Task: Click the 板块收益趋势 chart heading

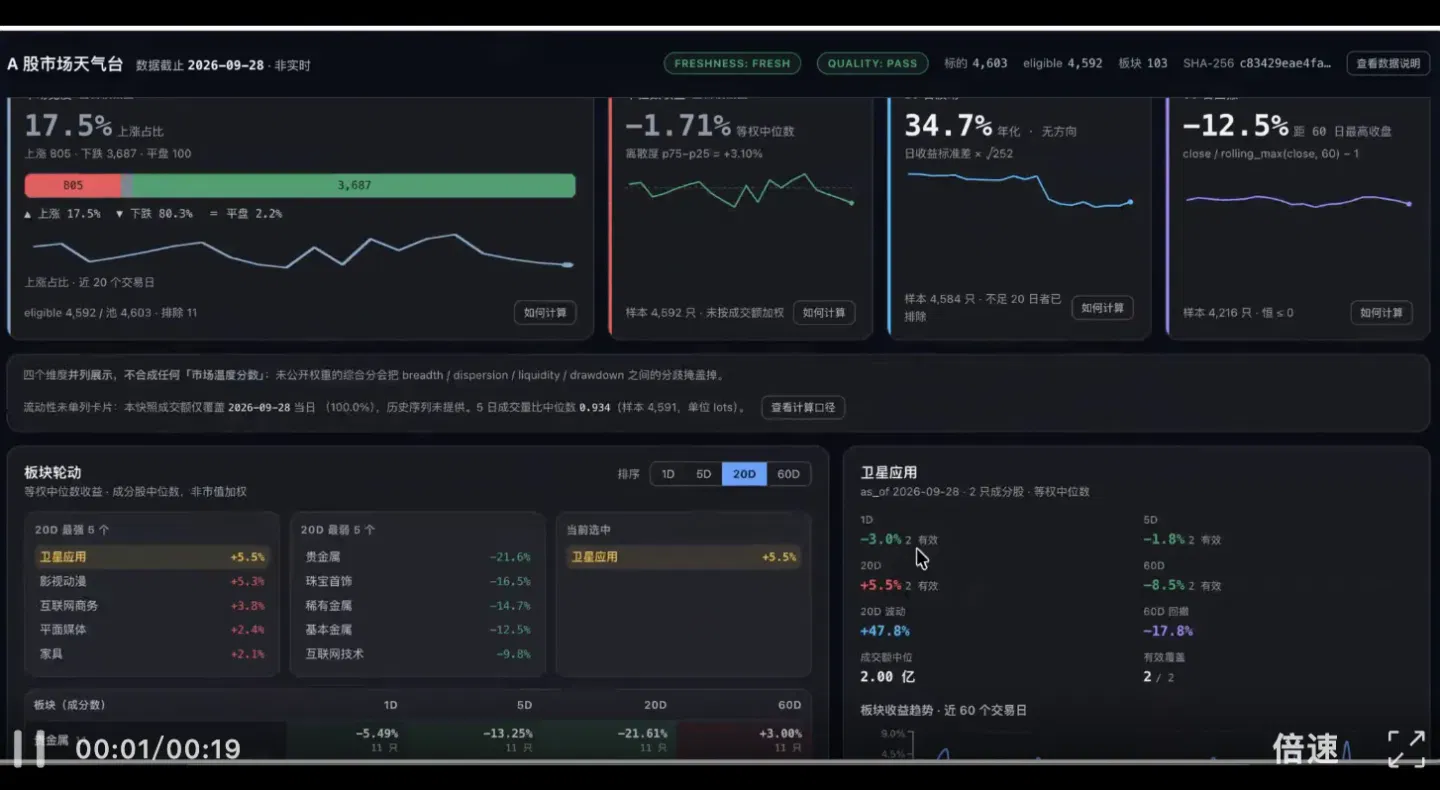Action: coord(943,710)
